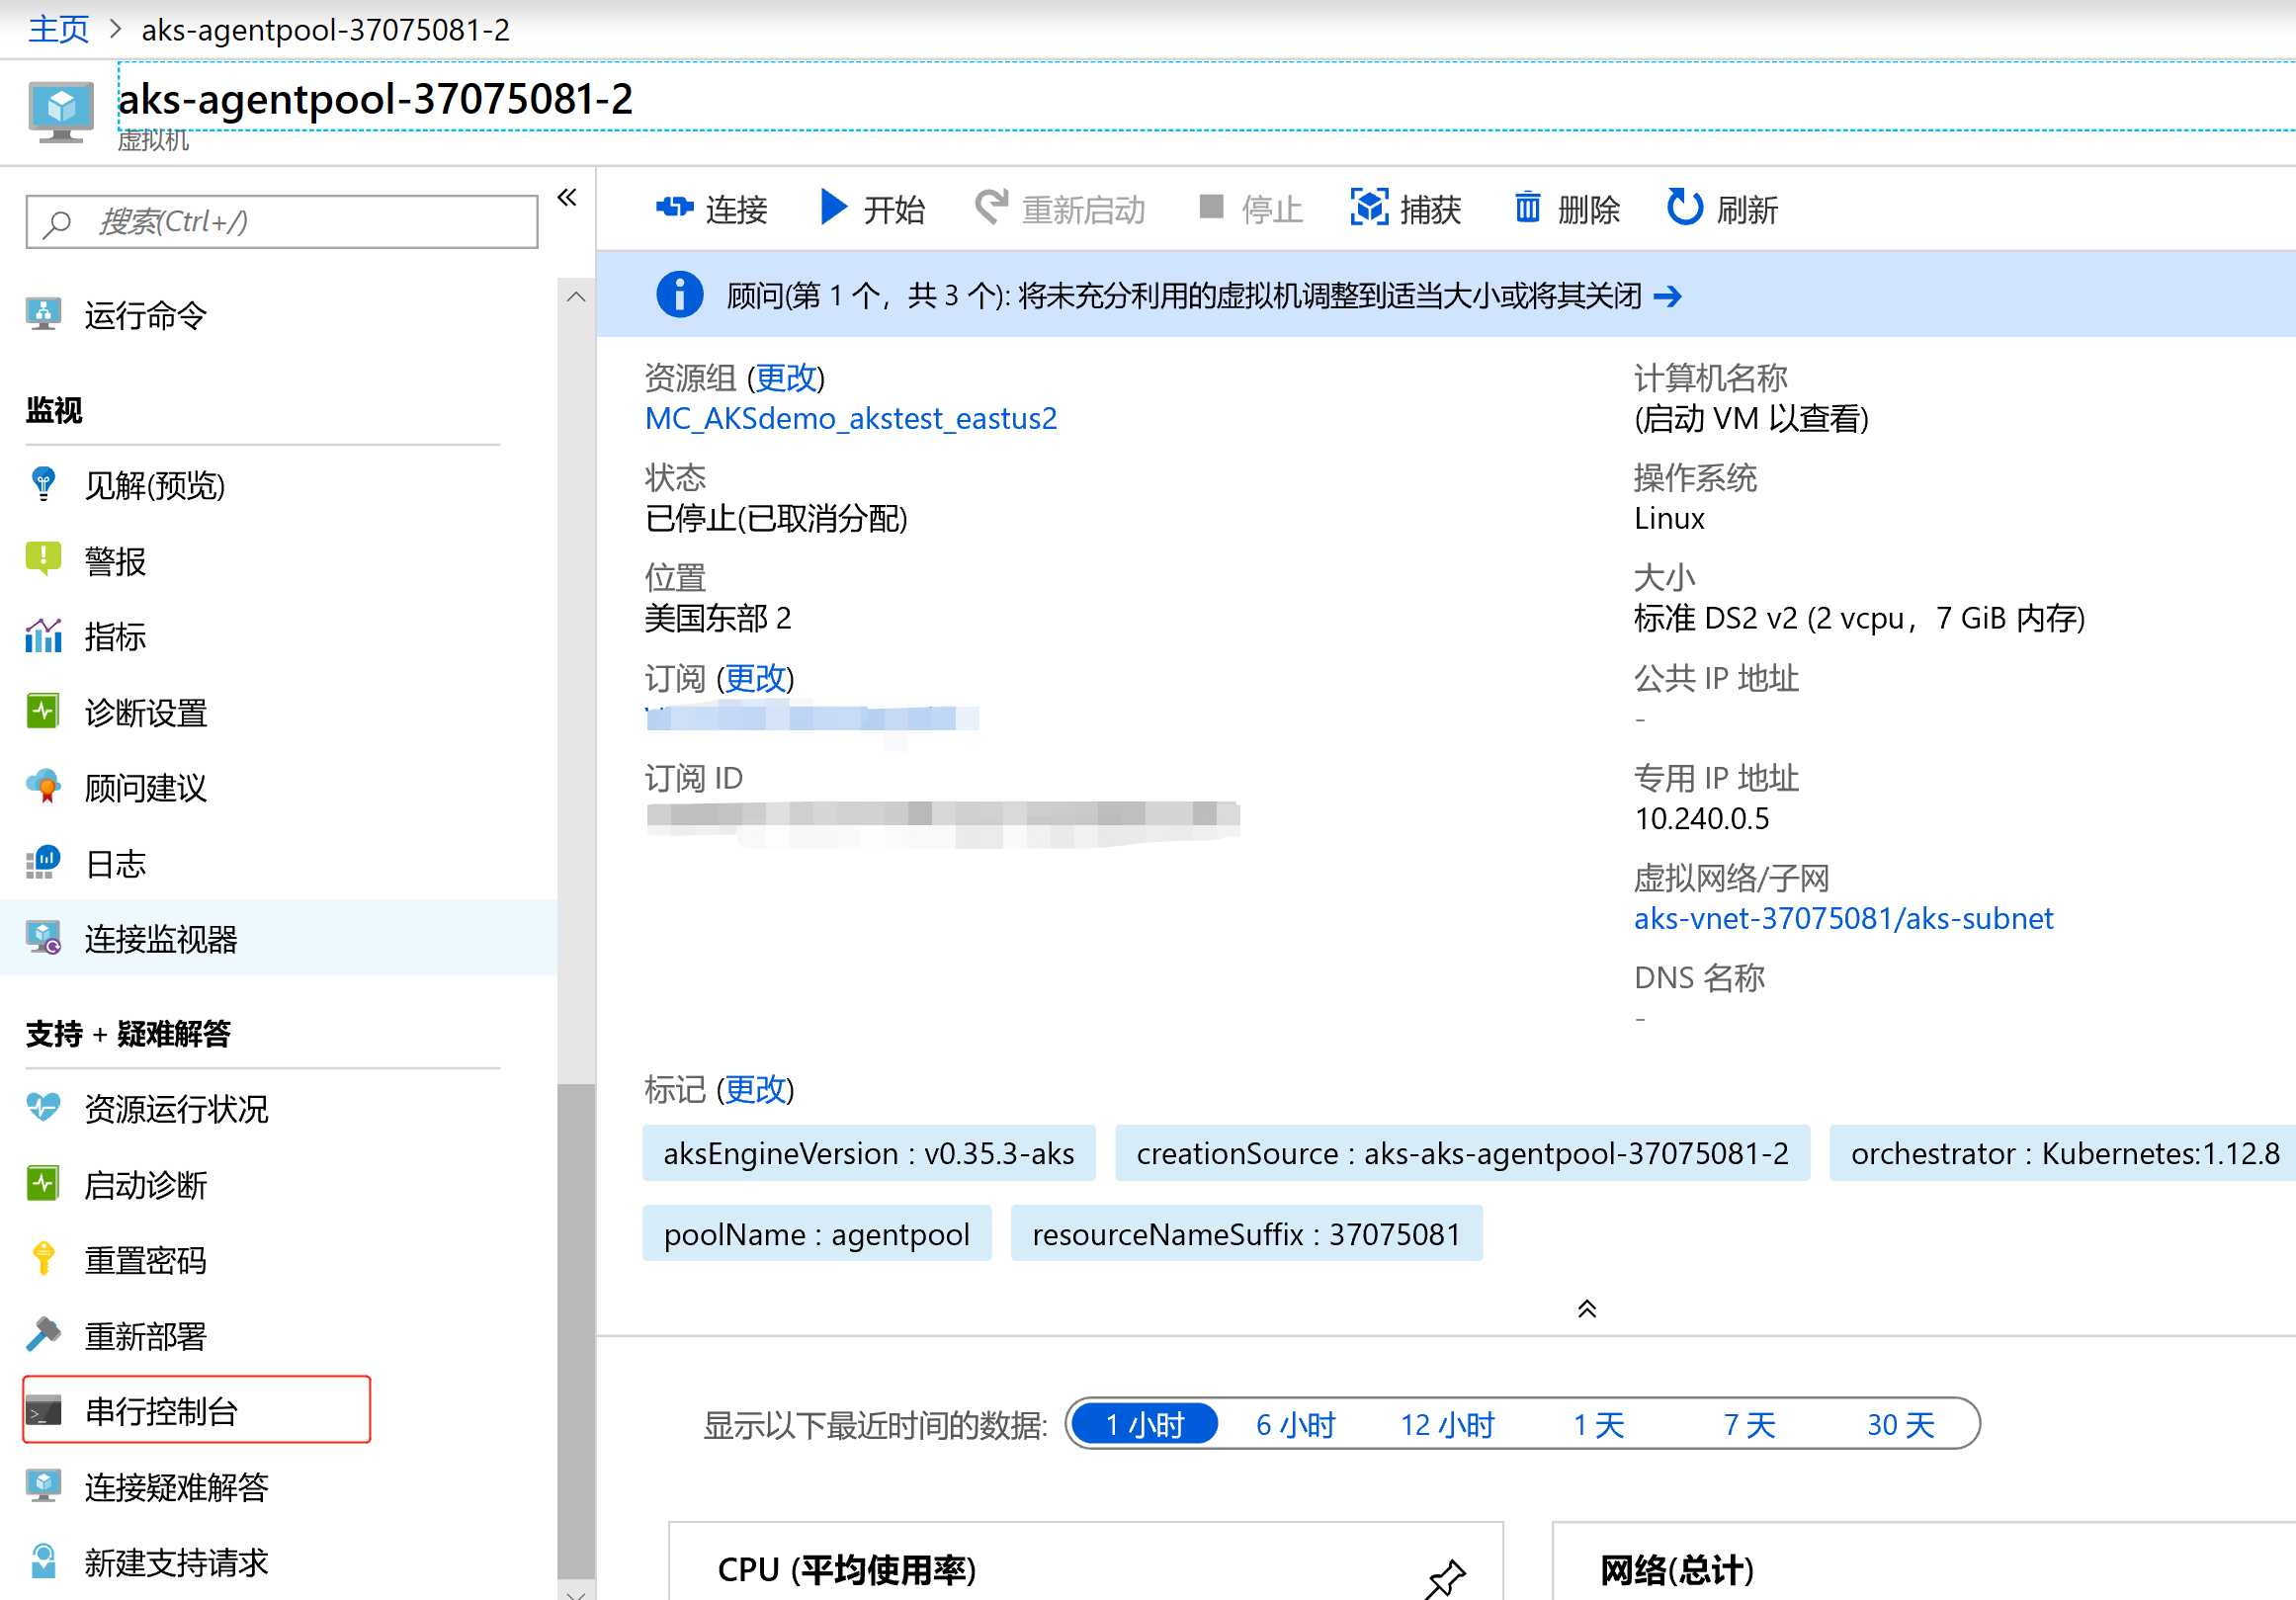Click the resourceNameSuffix tag
The width and height of the screenshot is (2296, 1600).
pyautogui.click(x=1246, y=1234)
